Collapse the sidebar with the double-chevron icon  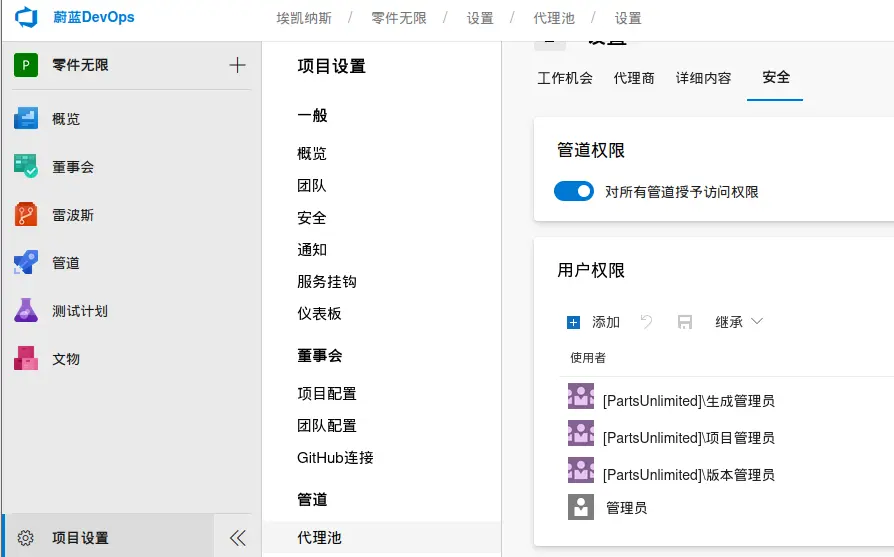pos(238,538)
